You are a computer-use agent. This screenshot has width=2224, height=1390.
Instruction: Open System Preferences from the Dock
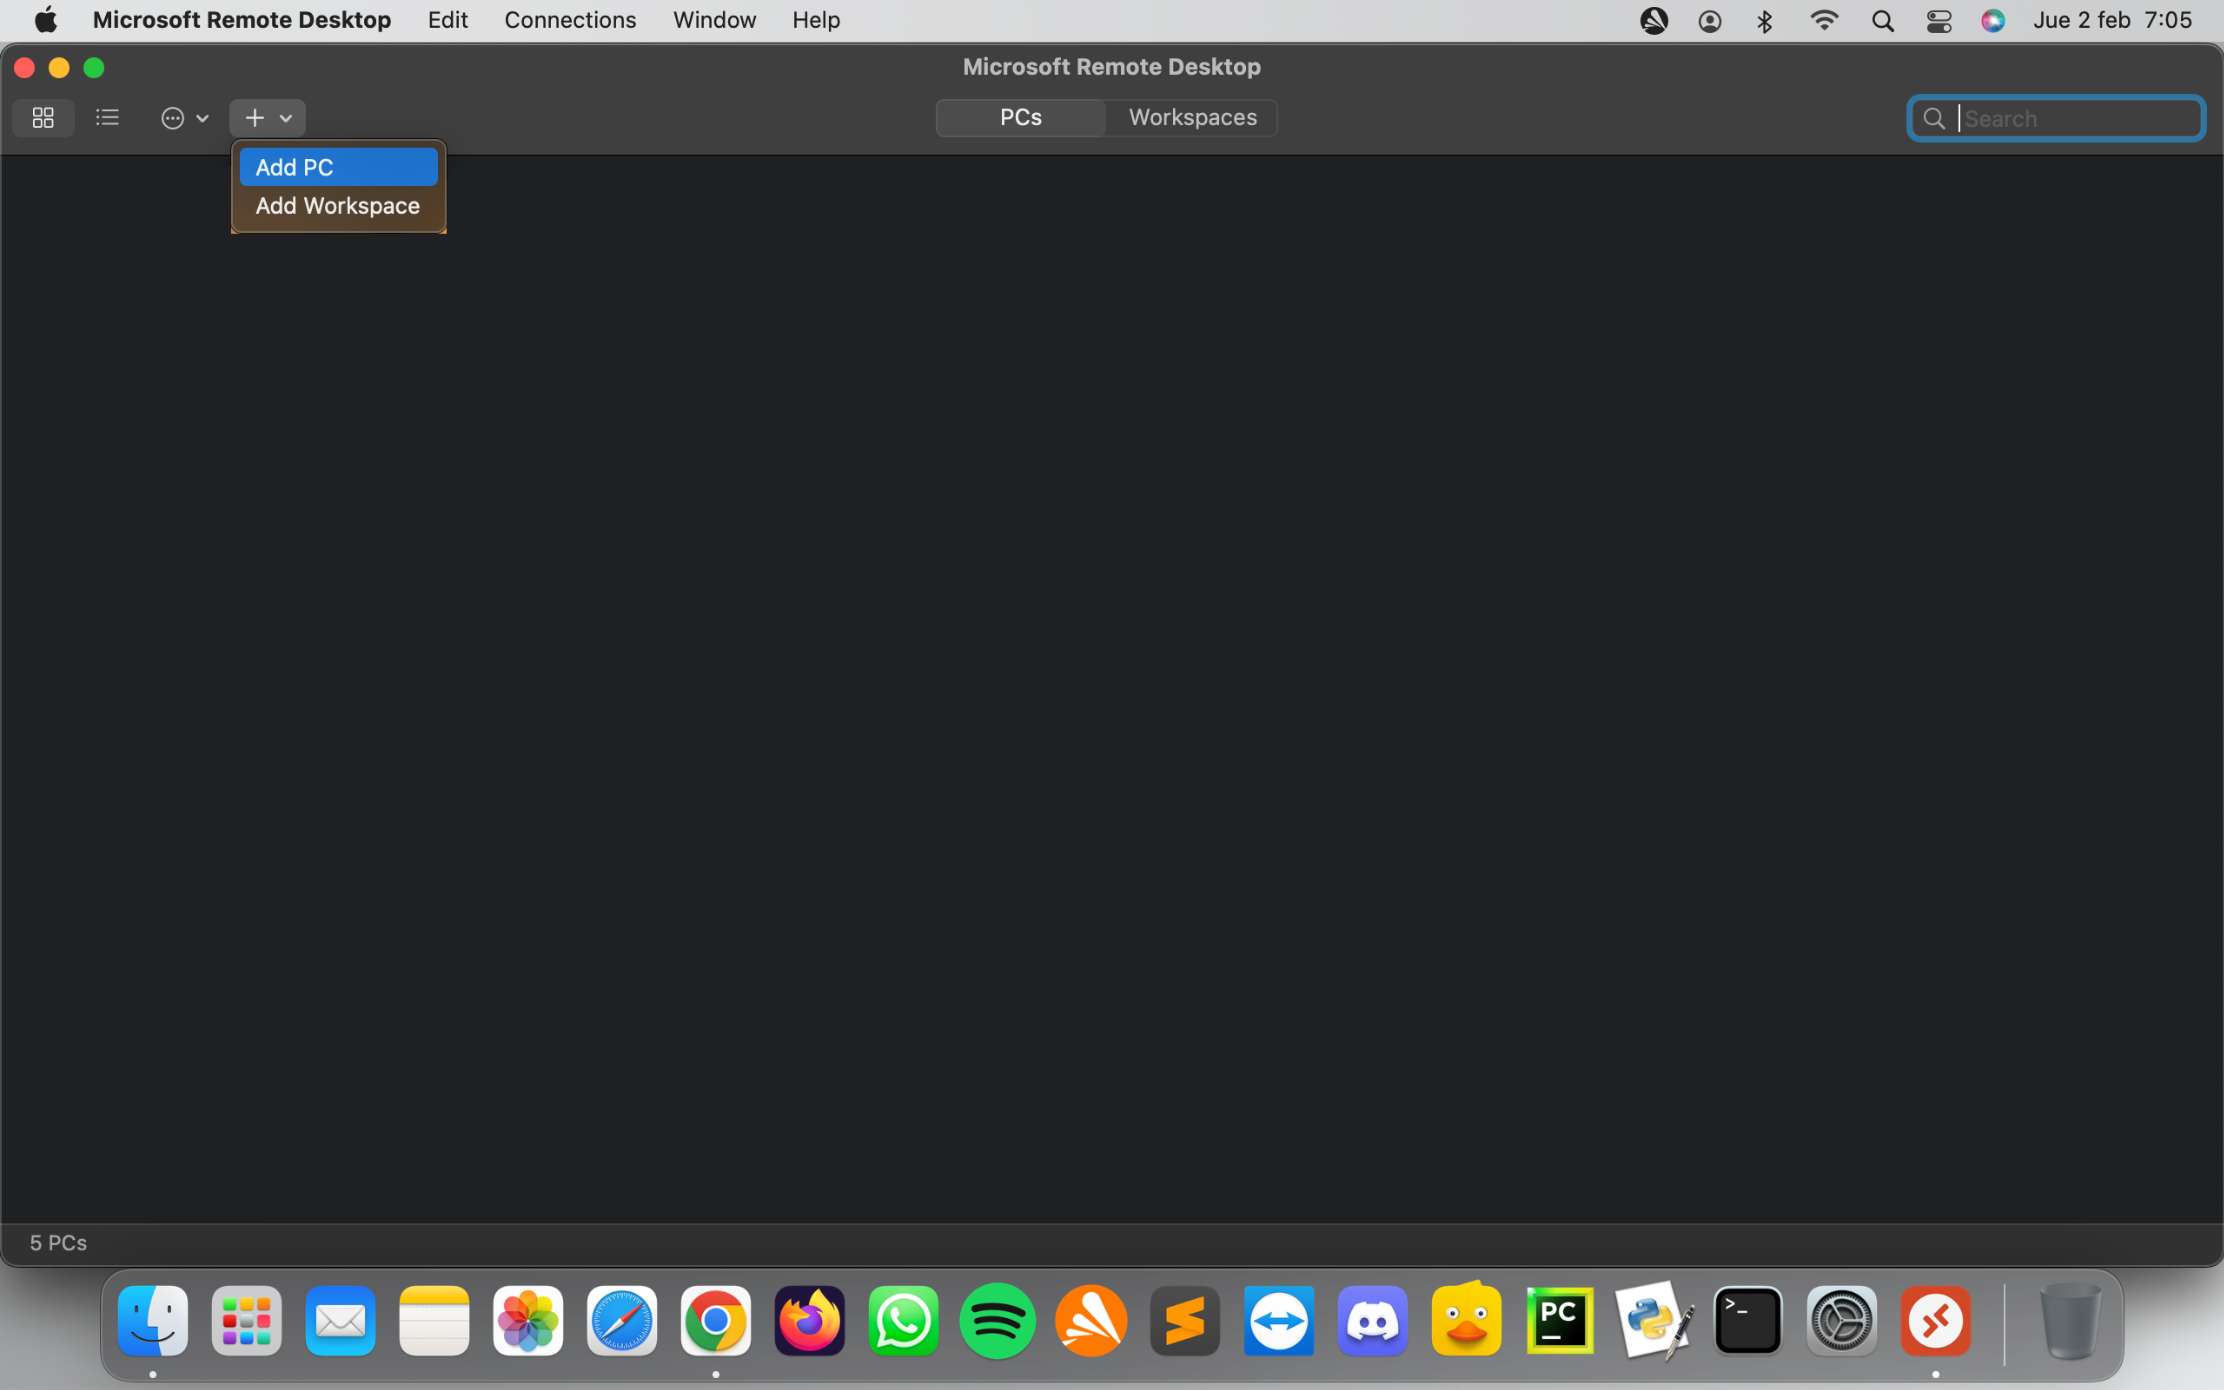point(1842,1321)
